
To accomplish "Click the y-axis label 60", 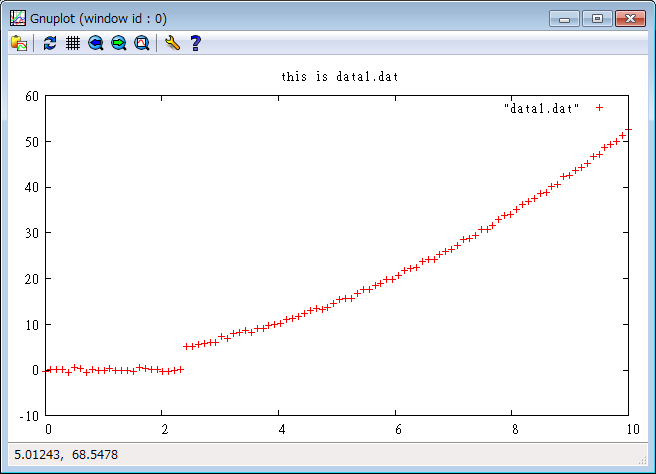I will 32,96.
